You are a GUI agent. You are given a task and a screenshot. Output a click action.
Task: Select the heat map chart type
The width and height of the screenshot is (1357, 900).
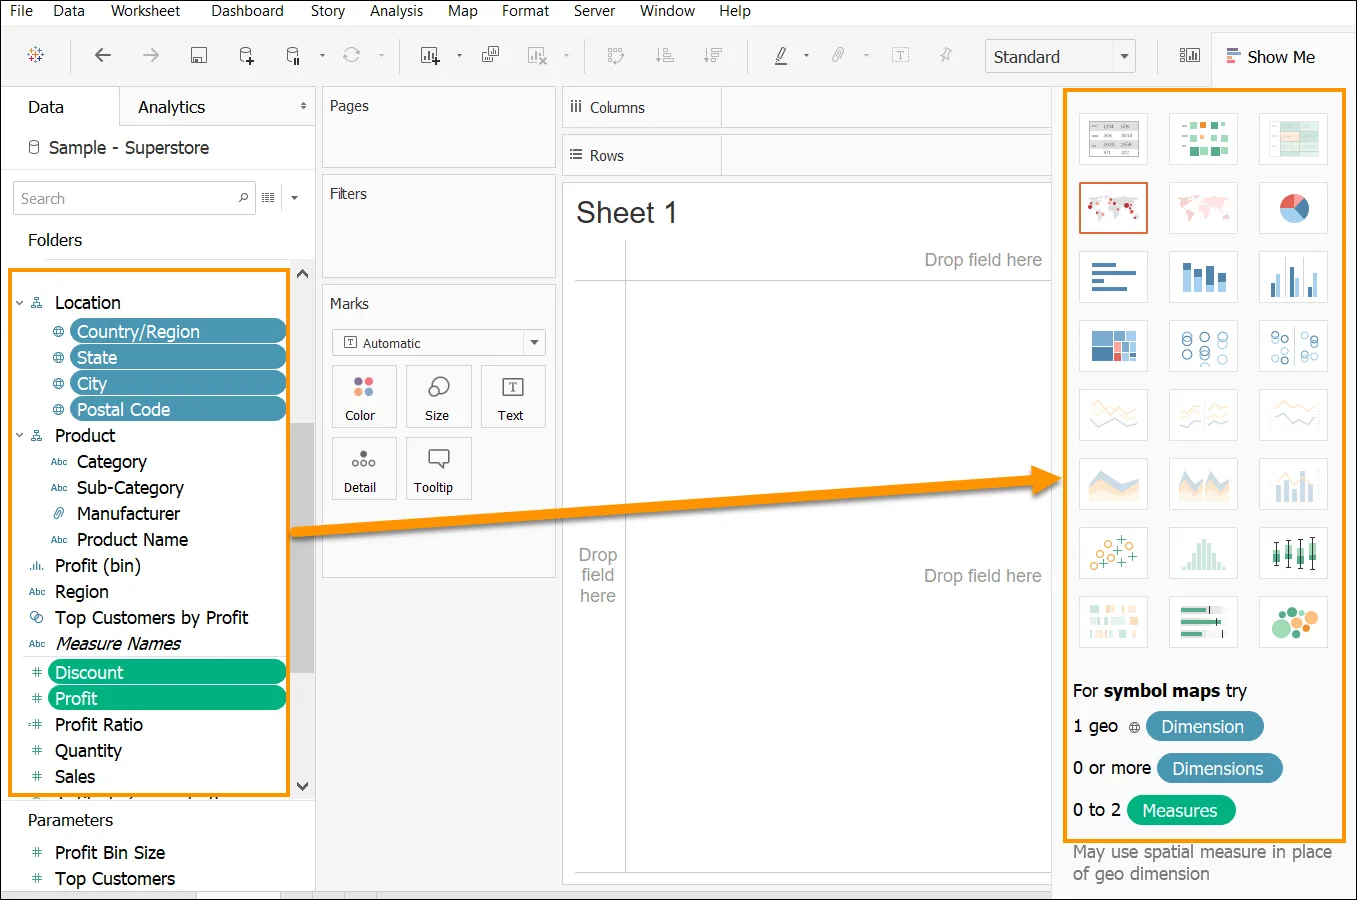tap(1204, 139)
